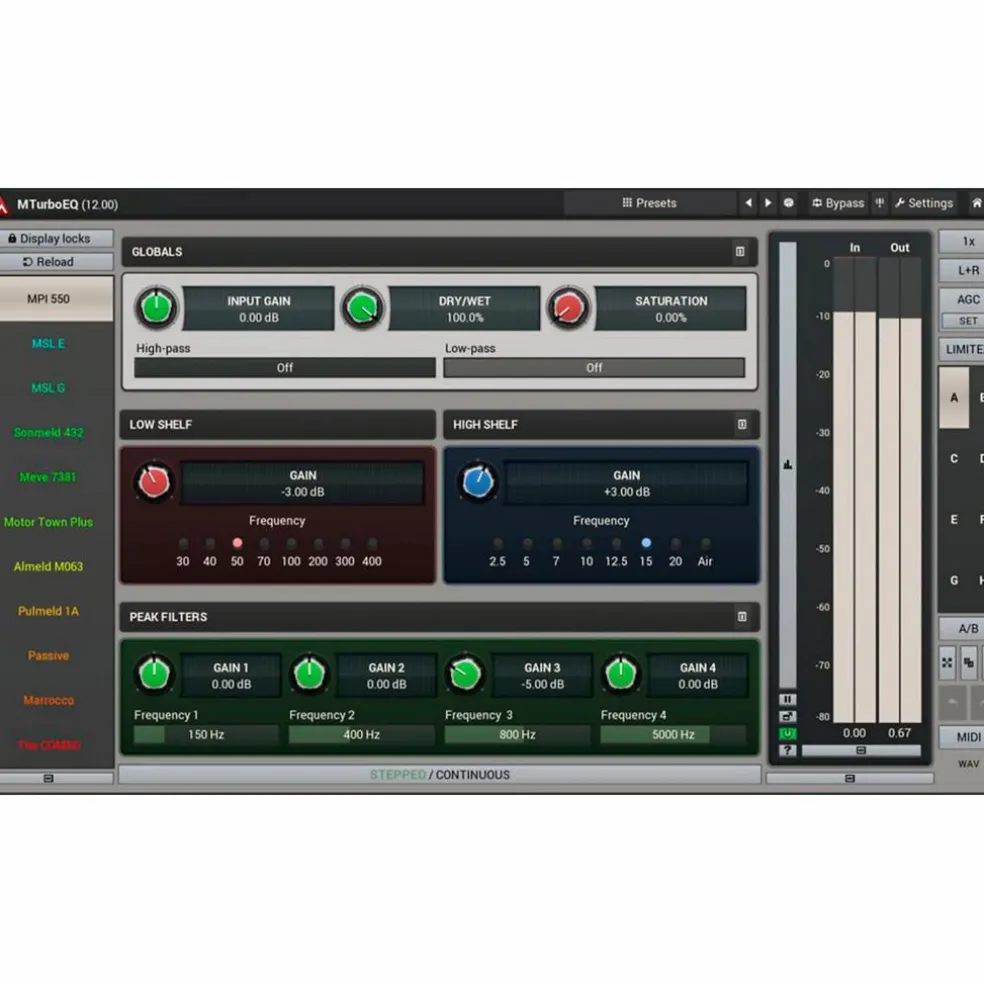Turn the Input Gain knob
984x984 pixels.
(156, 308)
